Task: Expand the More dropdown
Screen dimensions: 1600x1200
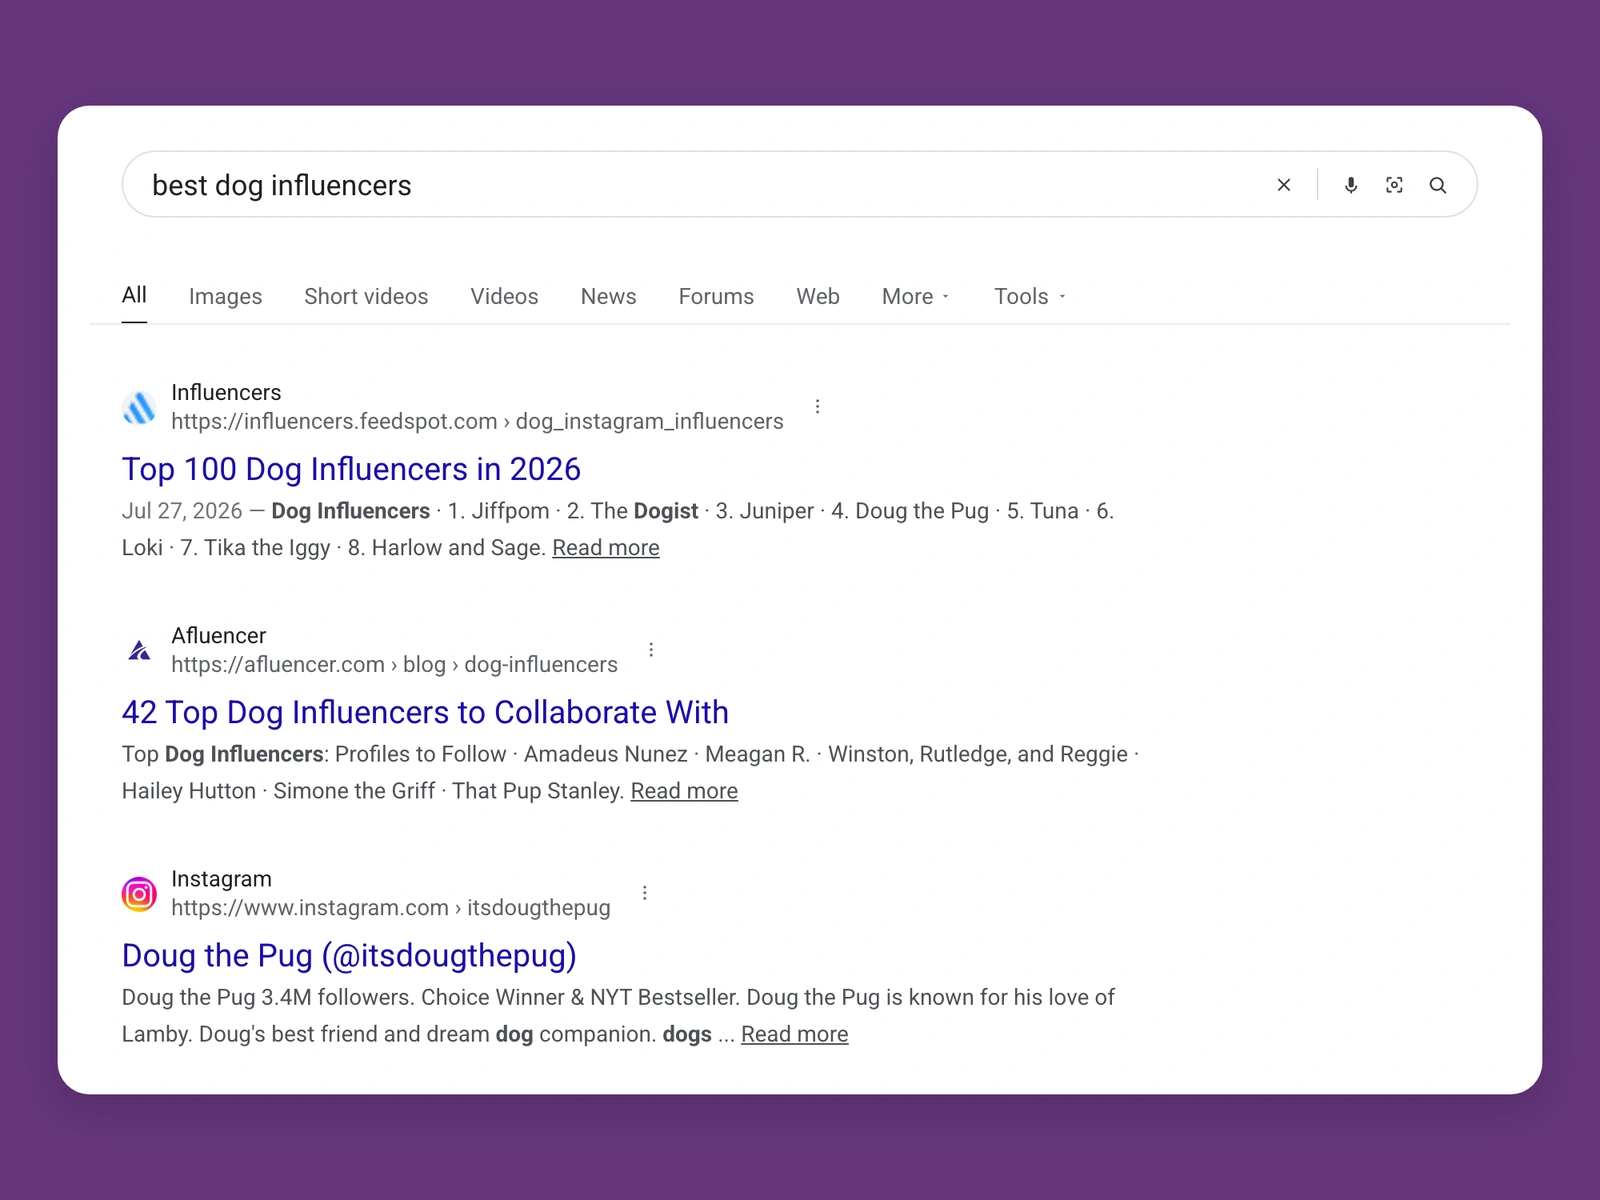Action: click(916, 296)
